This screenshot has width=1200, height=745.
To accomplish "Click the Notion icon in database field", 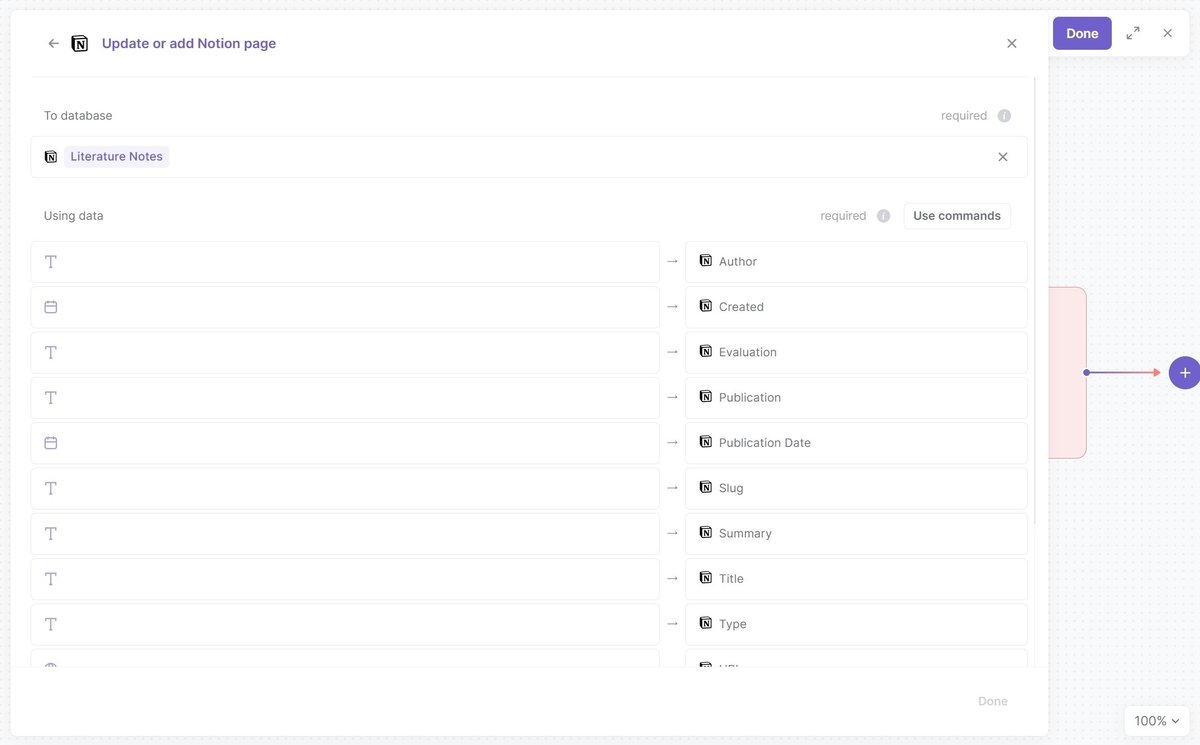I will [x=51, y=157].
